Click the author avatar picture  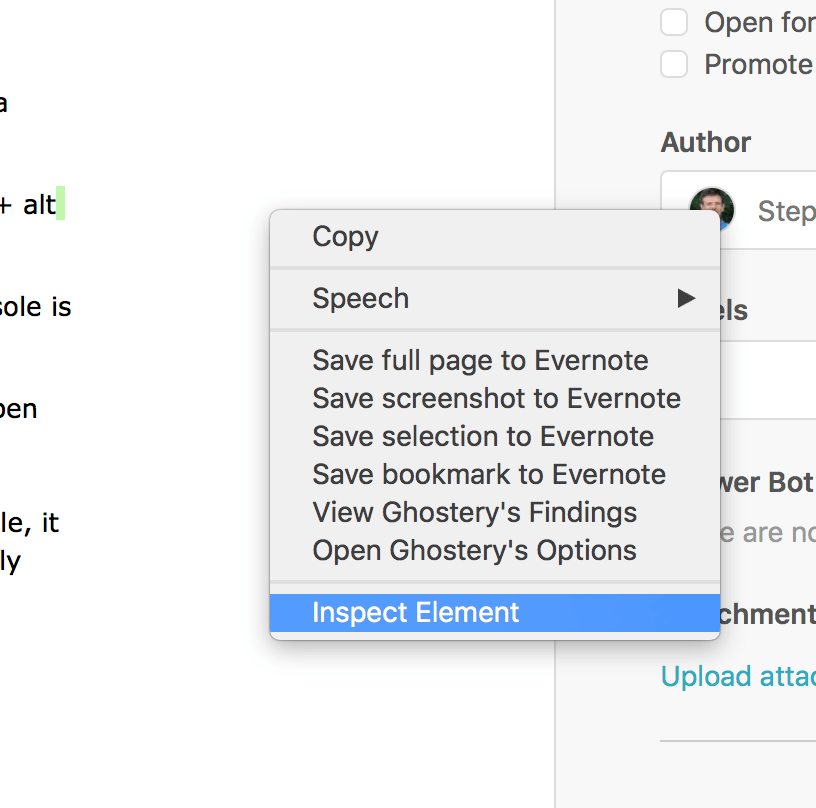(x=712, y=210)
